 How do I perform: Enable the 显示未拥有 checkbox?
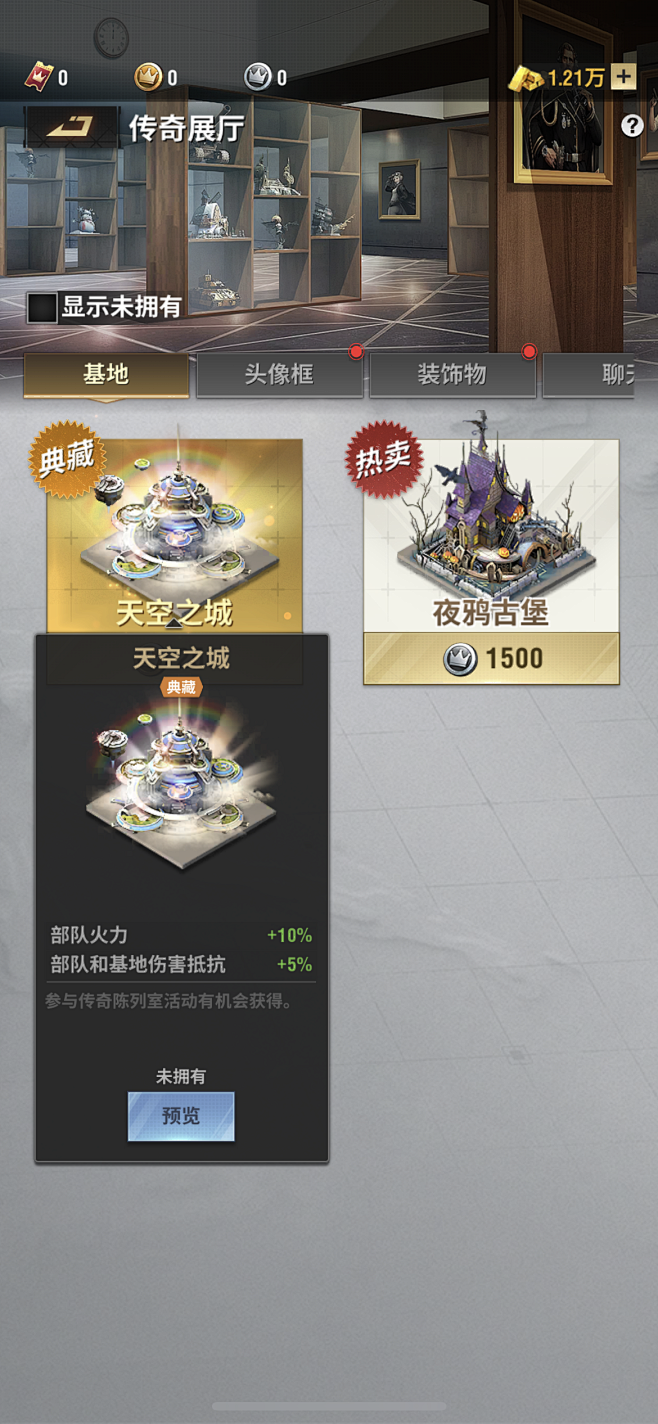pyautogui.click(x=42, y=307)
